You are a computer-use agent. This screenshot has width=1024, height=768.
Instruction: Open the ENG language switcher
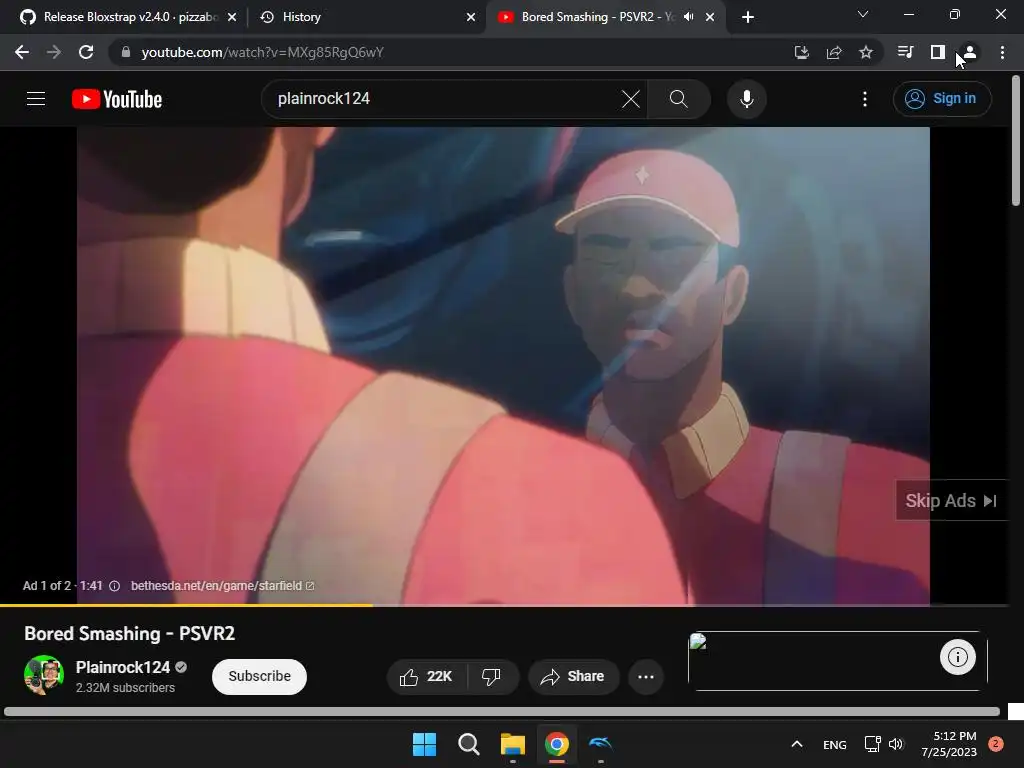coord(835,744)
